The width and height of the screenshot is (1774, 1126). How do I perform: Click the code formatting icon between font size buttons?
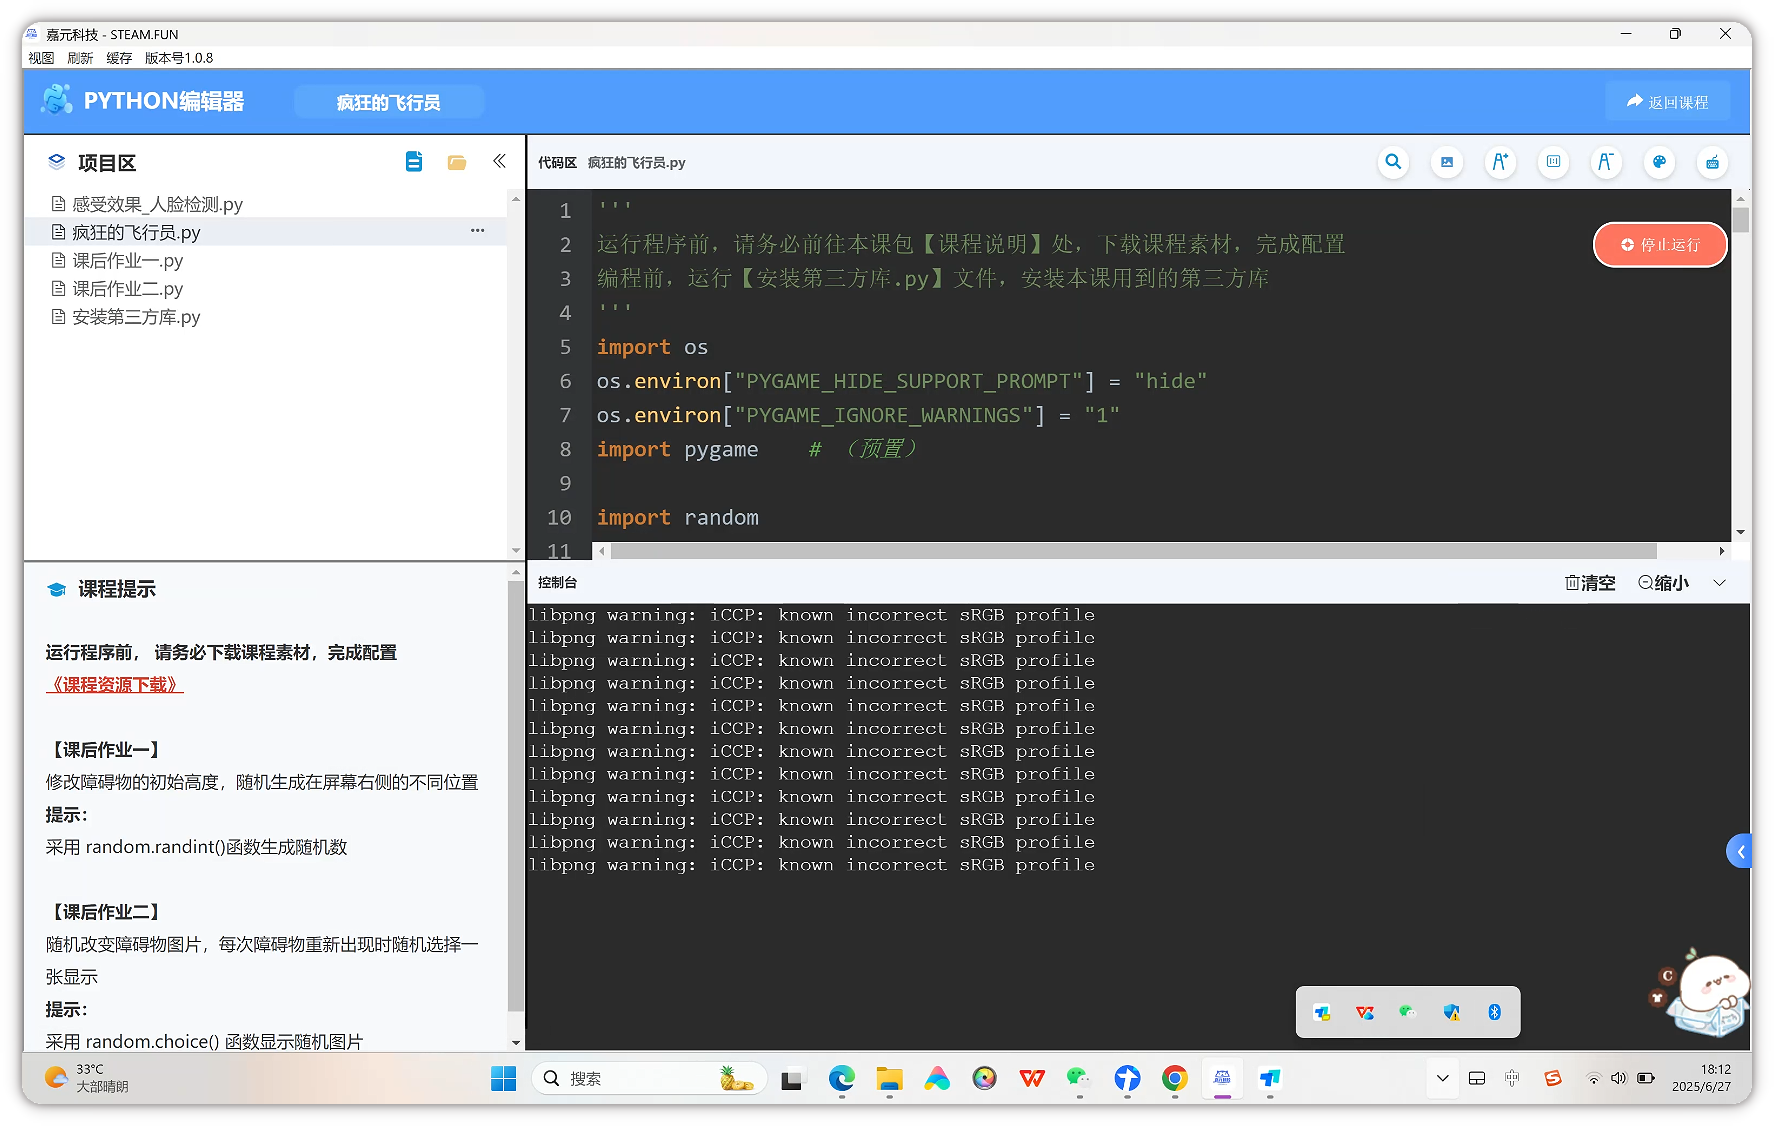(1552, 162)
